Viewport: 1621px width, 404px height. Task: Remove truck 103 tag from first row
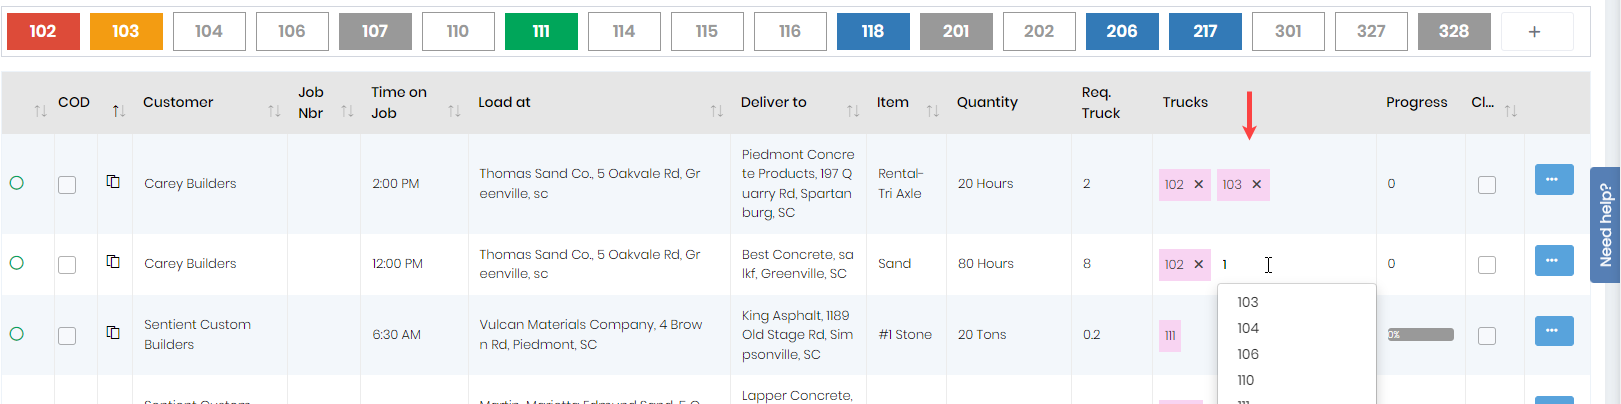pyautogui.click(x=1257, y=185)
